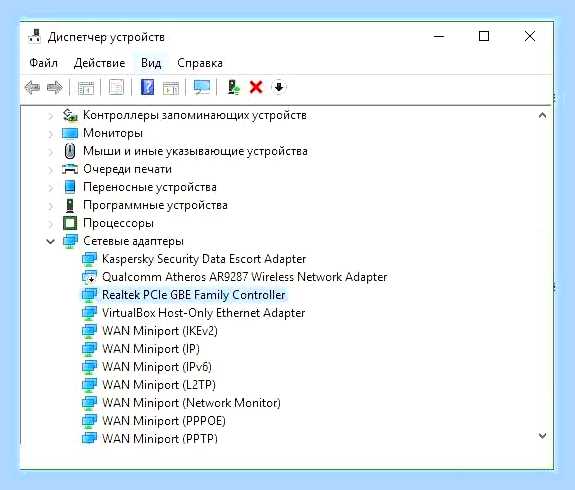Image resolution: width=575 pixels, height=490 pixels.
Task: Click the Переносные устройства icon
Action: (x=70, y=187)
